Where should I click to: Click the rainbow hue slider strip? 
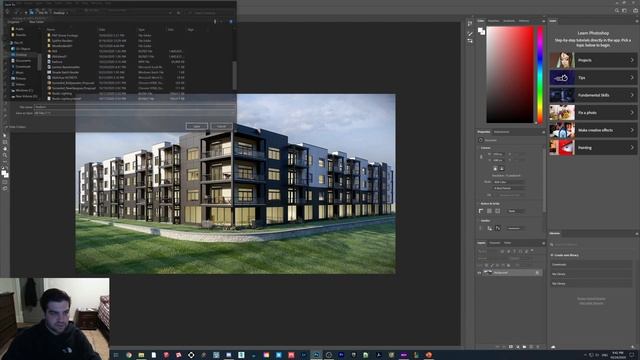(x=540, y=75)
